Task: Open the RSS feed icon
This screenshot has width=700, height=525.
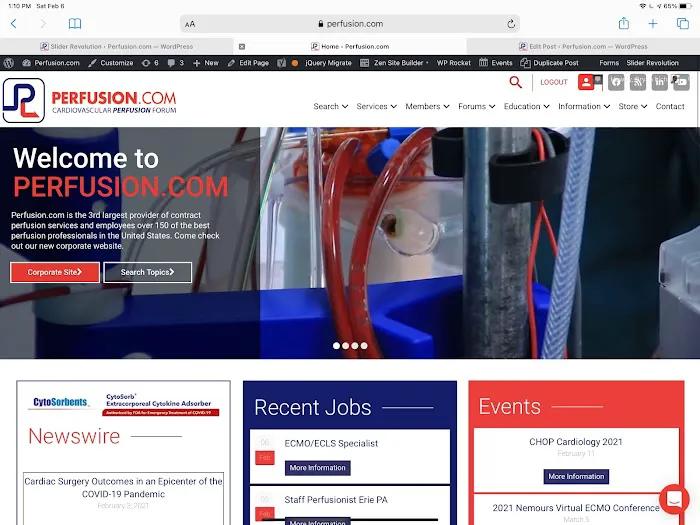Action: tap(638, 82)
